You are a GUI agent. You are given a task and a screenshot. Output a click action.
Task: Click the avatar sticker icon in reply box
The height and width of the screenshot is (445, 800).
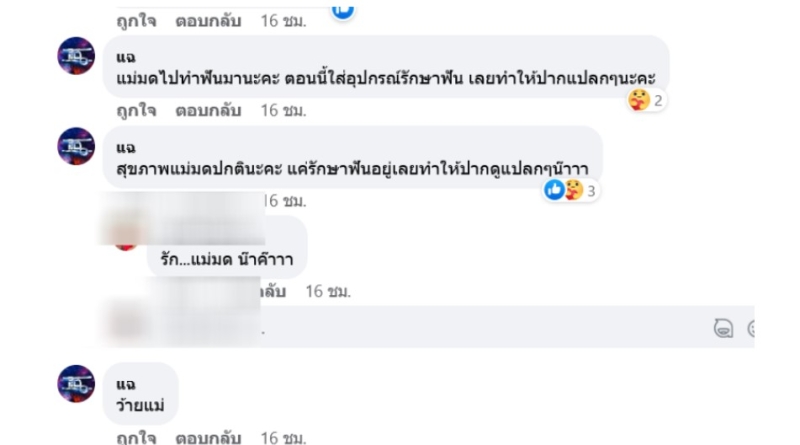pyautogui.click(x=723, y=328)
